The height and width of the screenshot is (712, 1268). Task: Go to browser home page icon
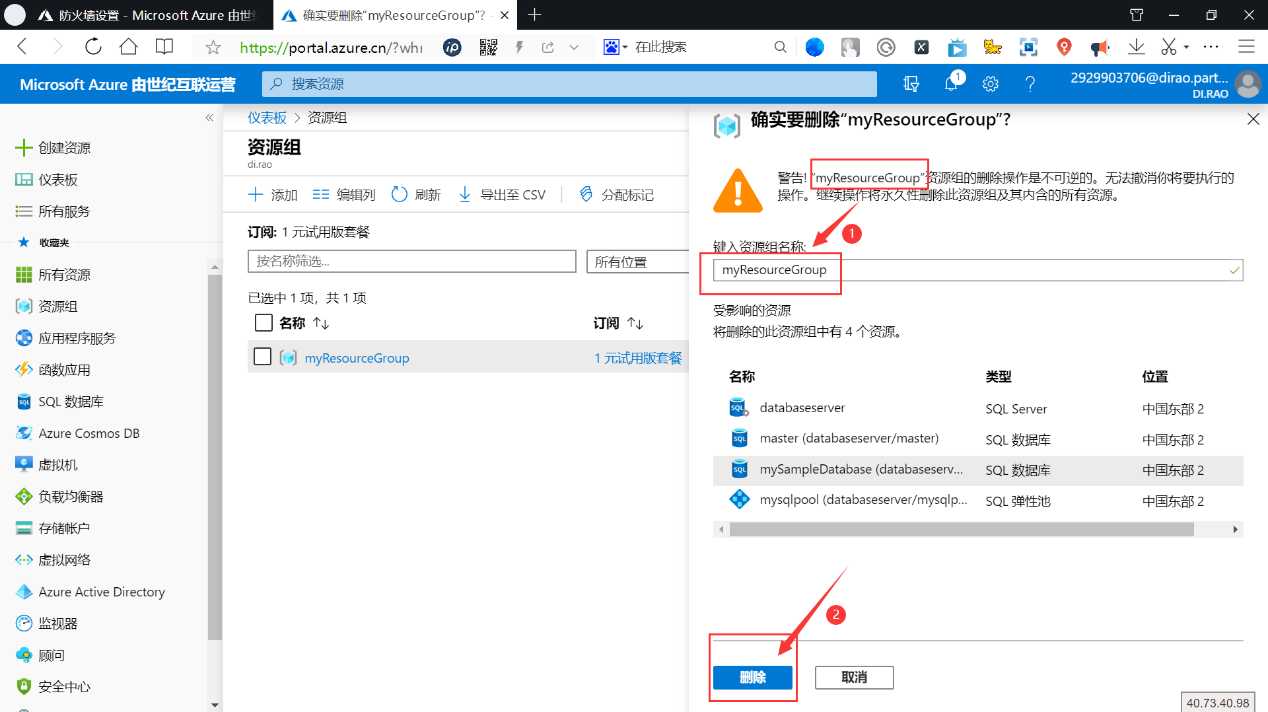pos(128,46)
